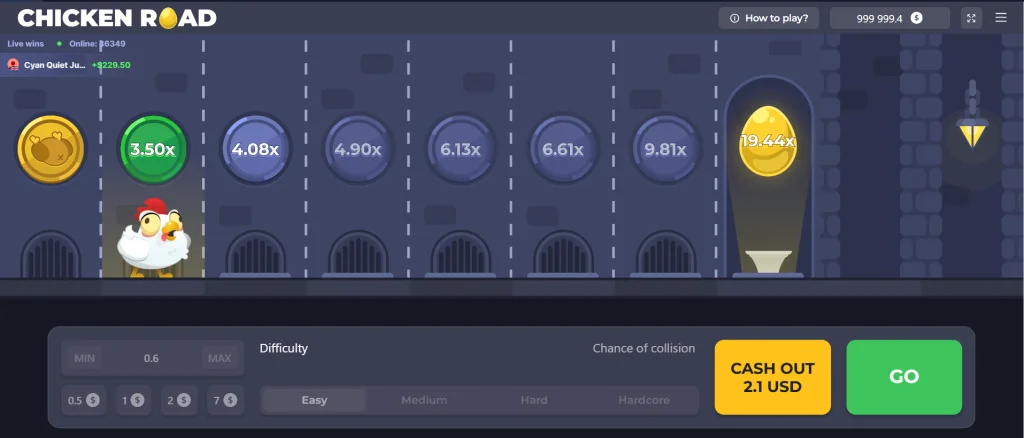Open the hamburger menu icon

coord(1000,18)
